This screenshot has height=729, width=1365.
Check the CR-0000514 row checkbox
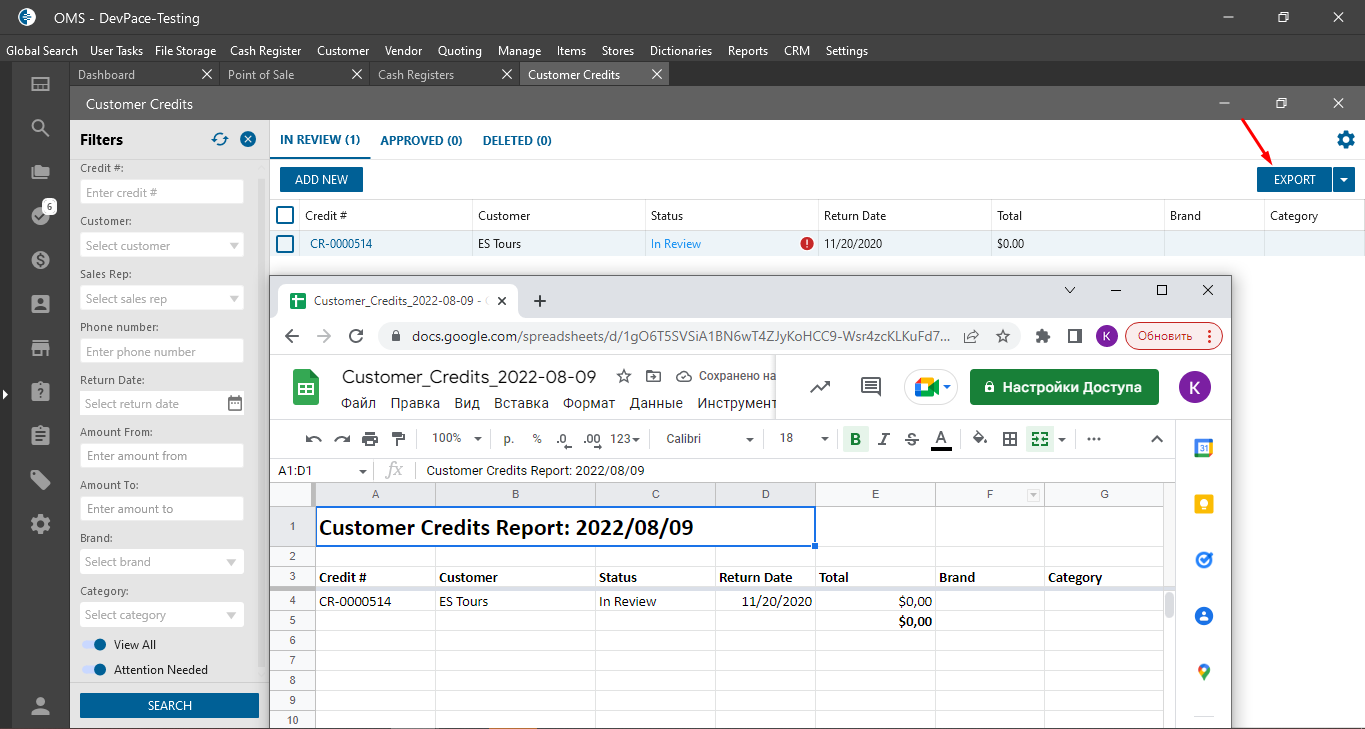point(285,244)
